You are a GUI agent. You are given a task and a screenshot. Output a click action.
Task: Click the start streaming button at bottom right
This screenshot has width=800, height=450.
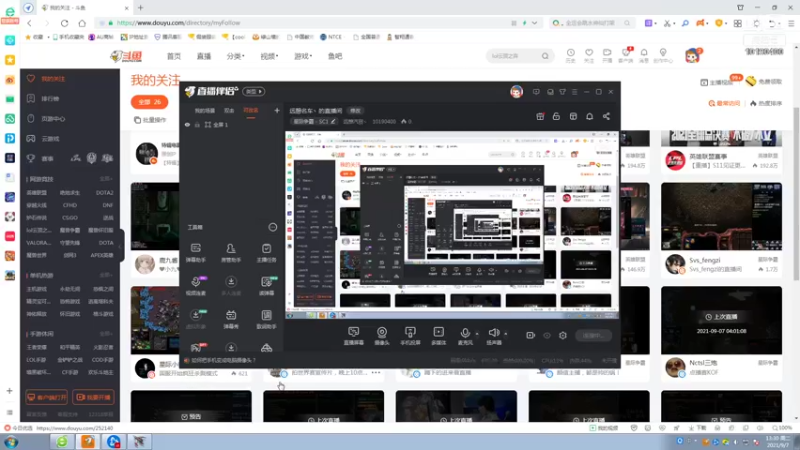pos(593,335)
